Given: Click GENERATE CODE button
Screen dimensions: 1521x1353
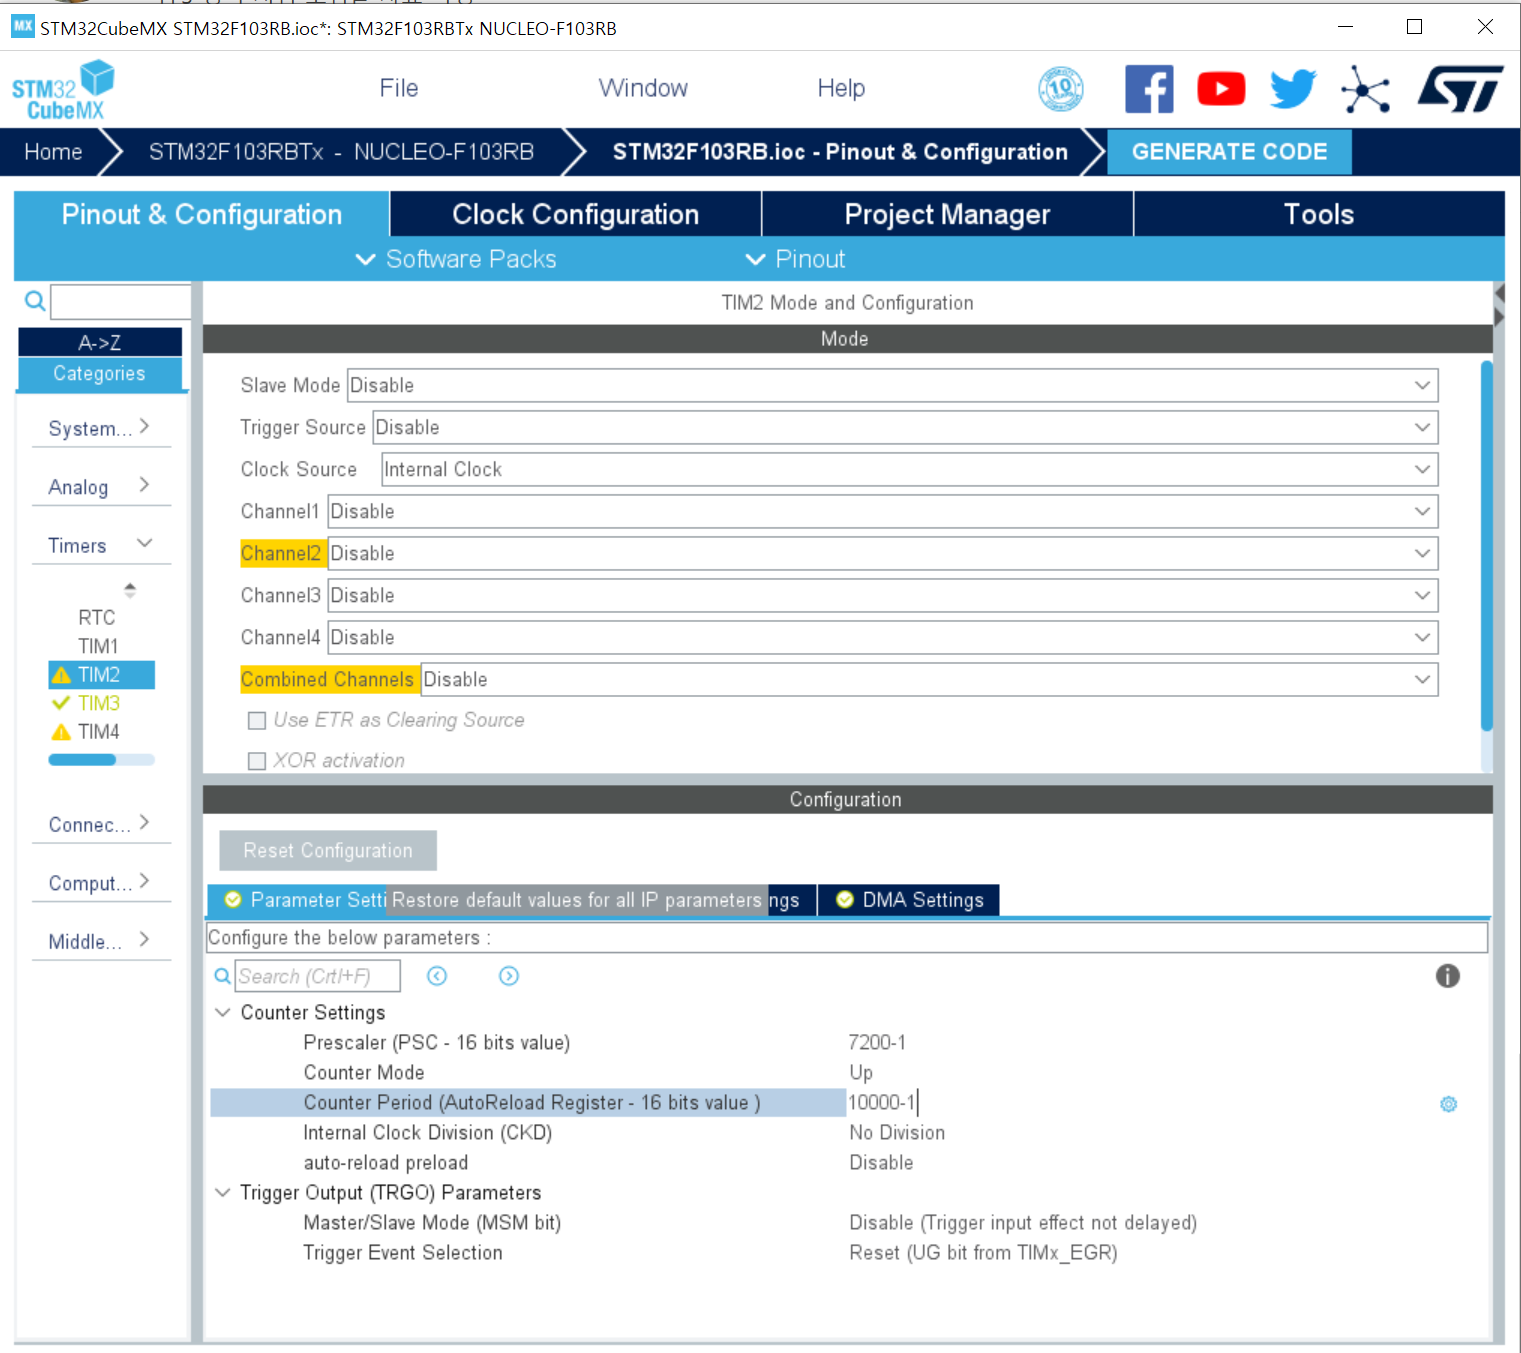Looking at the screenshot, I should click(1229, 152).
